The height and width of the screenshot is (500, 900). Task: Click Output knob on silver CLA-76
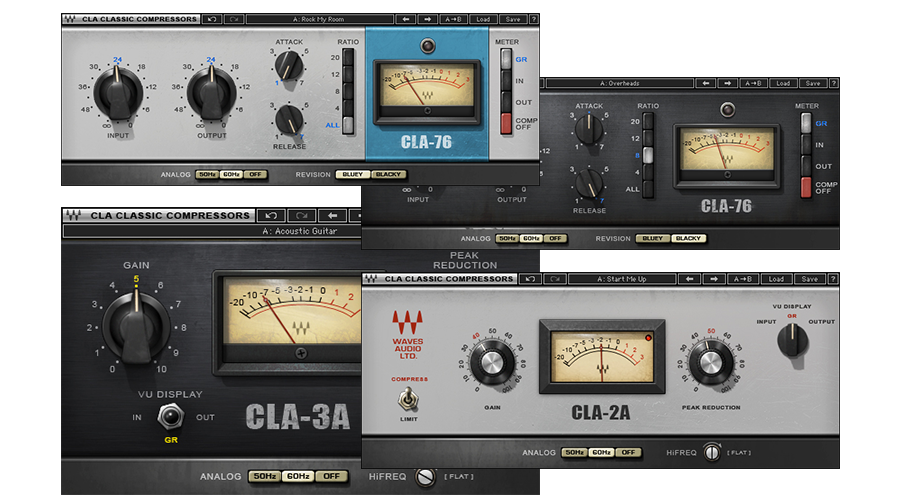coord(211,94)
